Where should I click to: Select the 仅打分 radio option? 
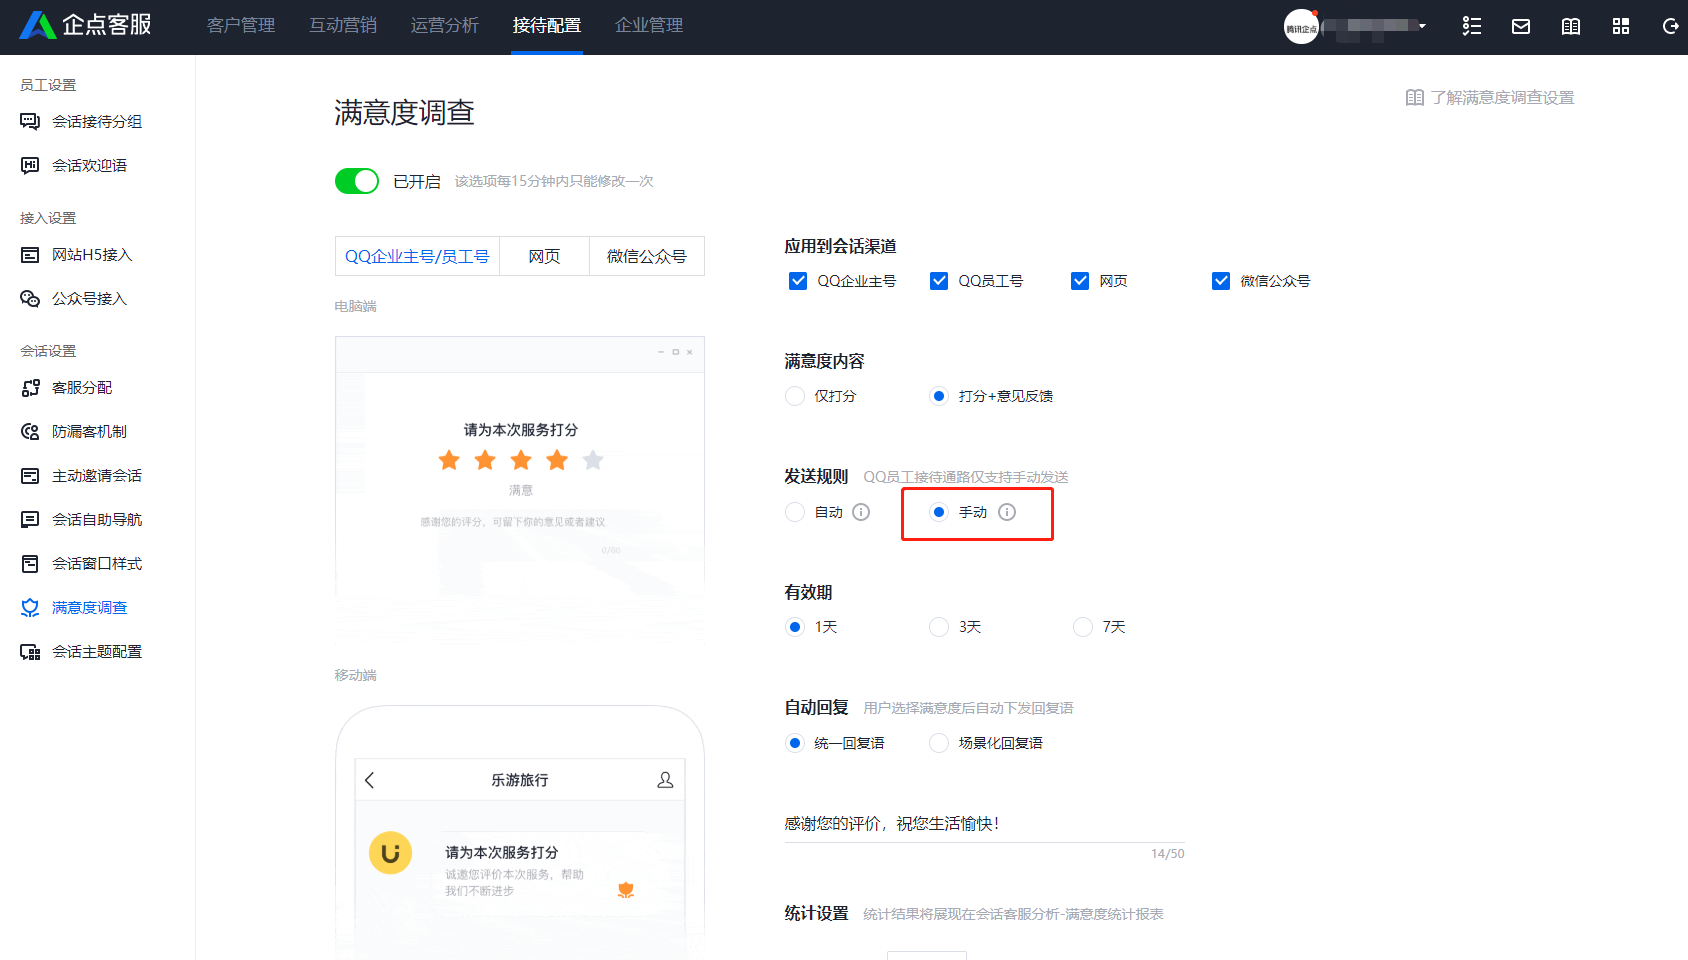click(795, 396)
